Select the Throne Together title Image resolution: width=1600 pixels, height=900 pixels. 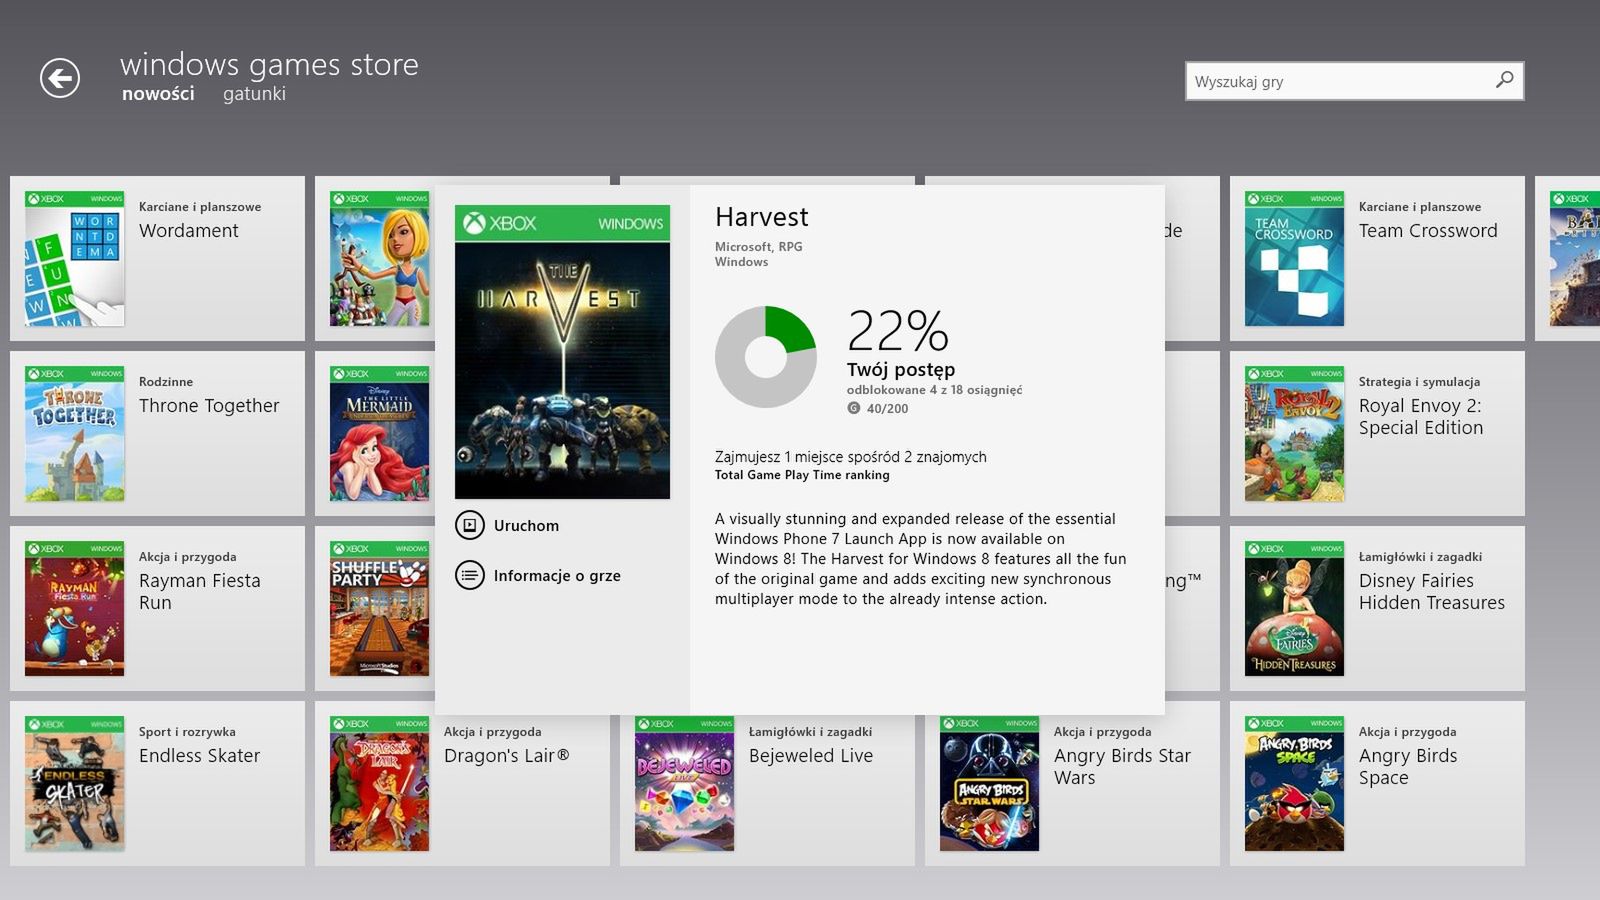click(209, 406)
